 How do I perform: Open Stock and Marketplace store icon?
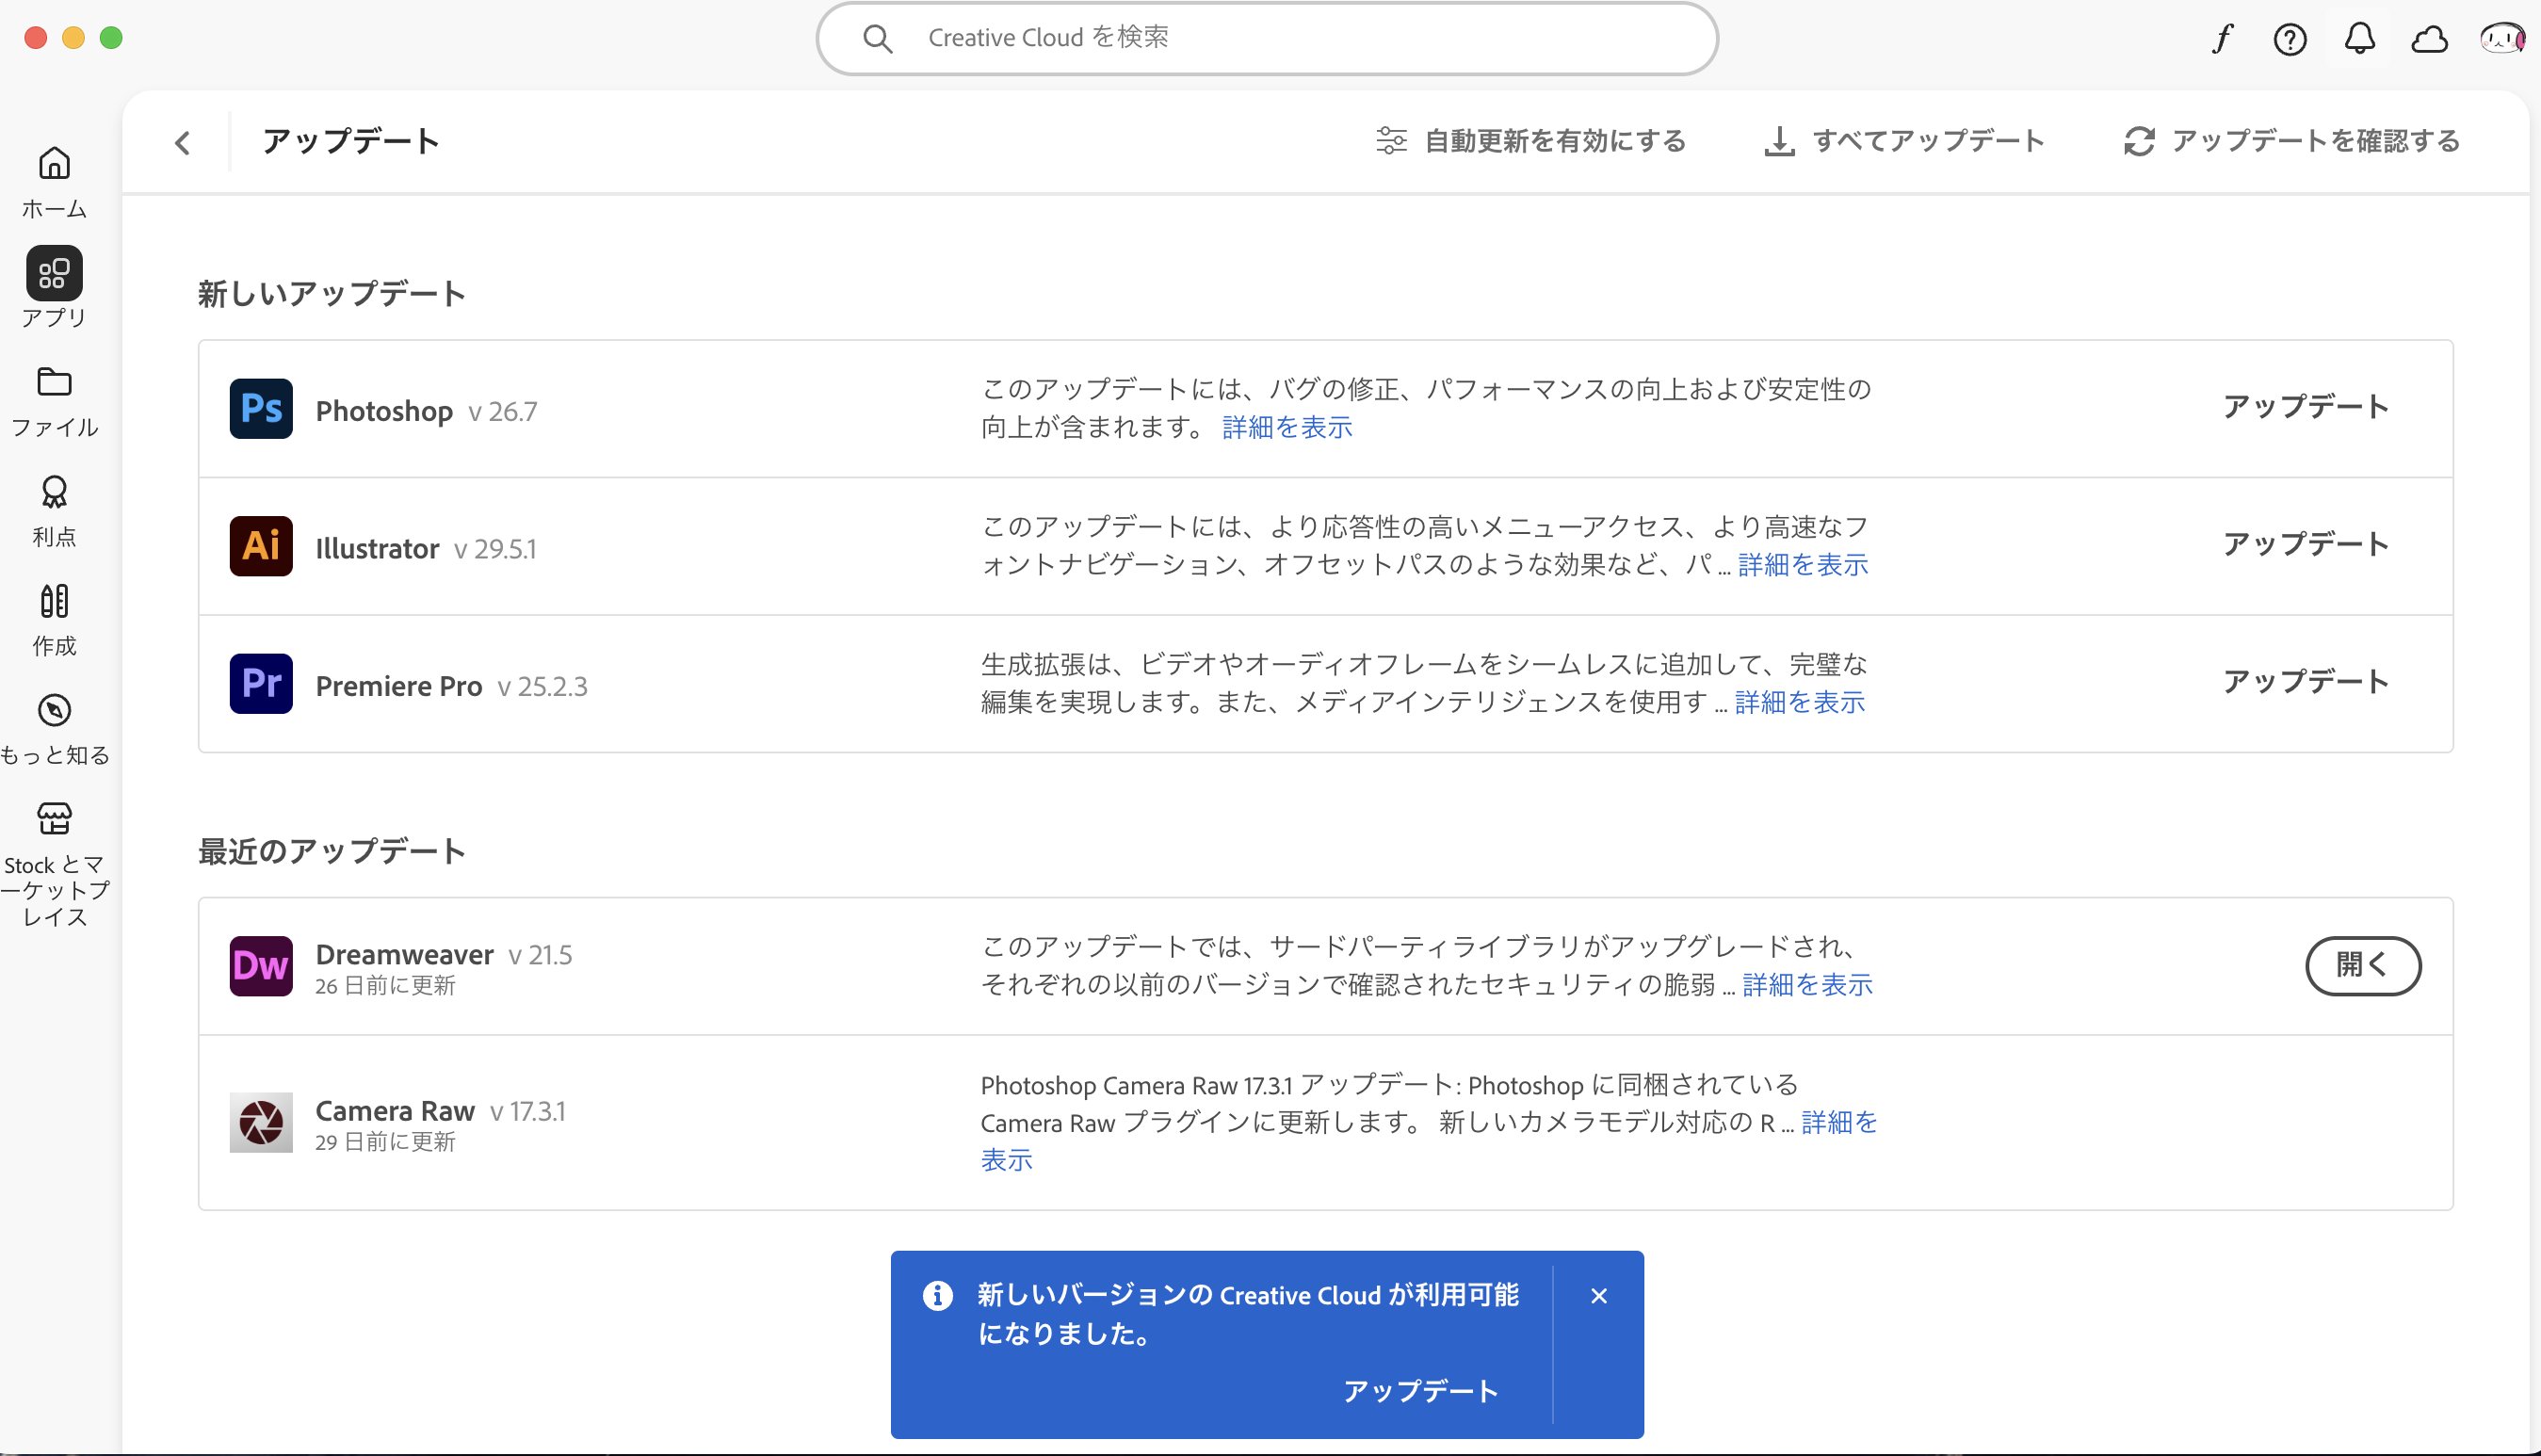(54, 819)
